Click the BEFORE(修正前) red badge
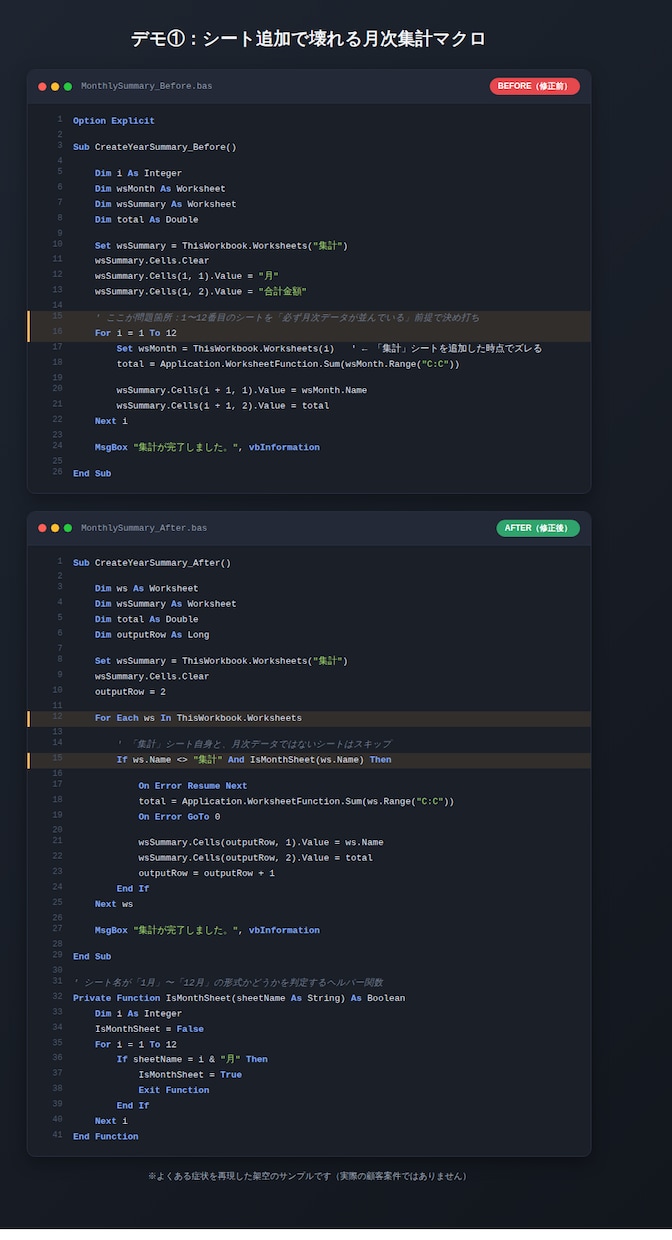672x1240 pixels. (x=535, y=86)
